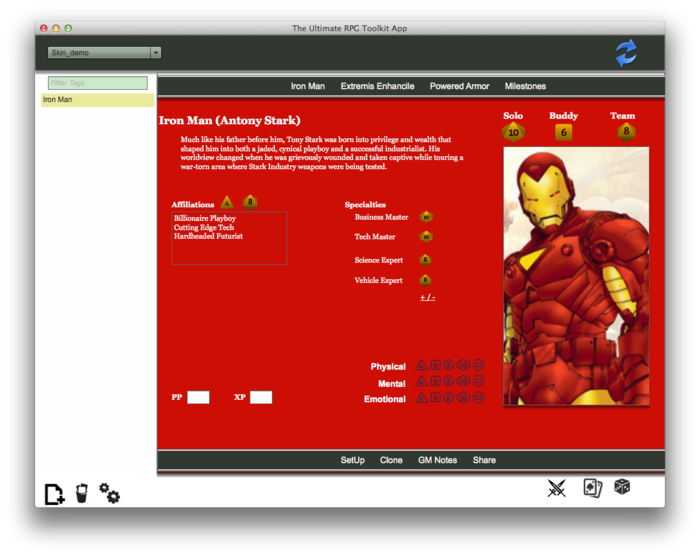The image size is (700, 556).
Task: Mark Emotional stress d12
Action: pyautogui.click(x=478, y=397)
